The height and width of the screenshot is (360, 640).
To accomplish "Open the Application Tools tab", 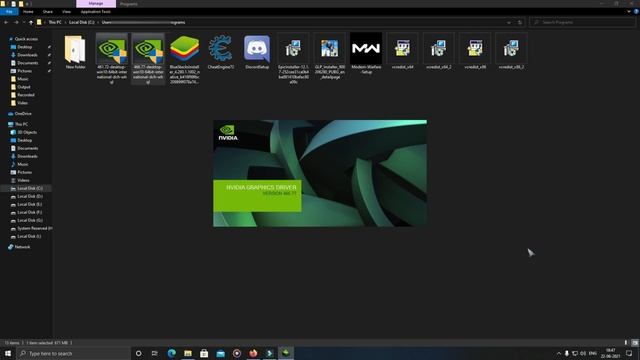I will 96,12.
